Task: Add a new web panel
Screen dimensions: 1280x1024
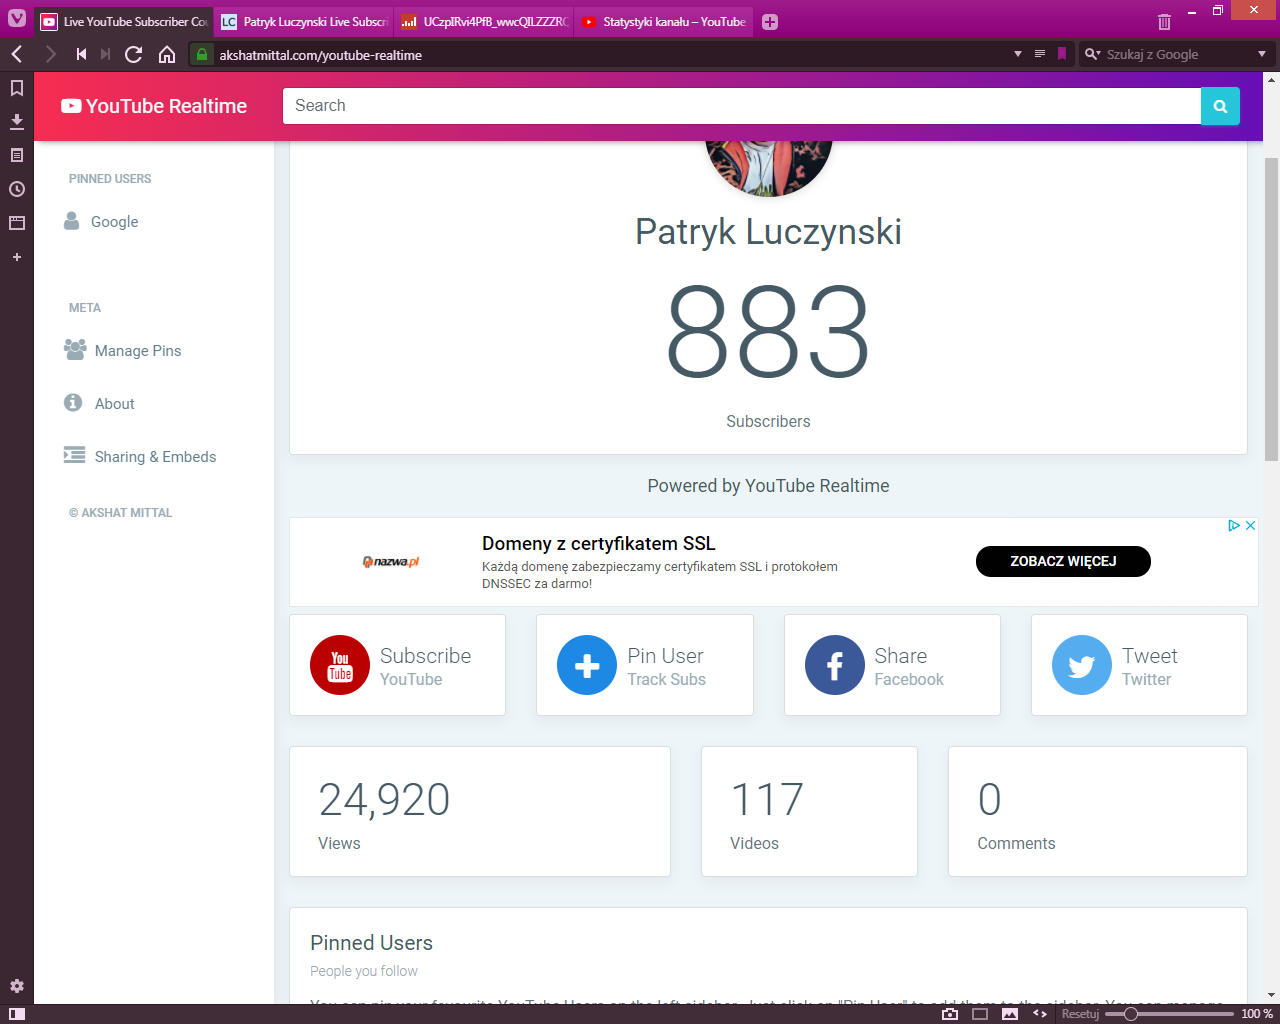Action: point(17,257)
